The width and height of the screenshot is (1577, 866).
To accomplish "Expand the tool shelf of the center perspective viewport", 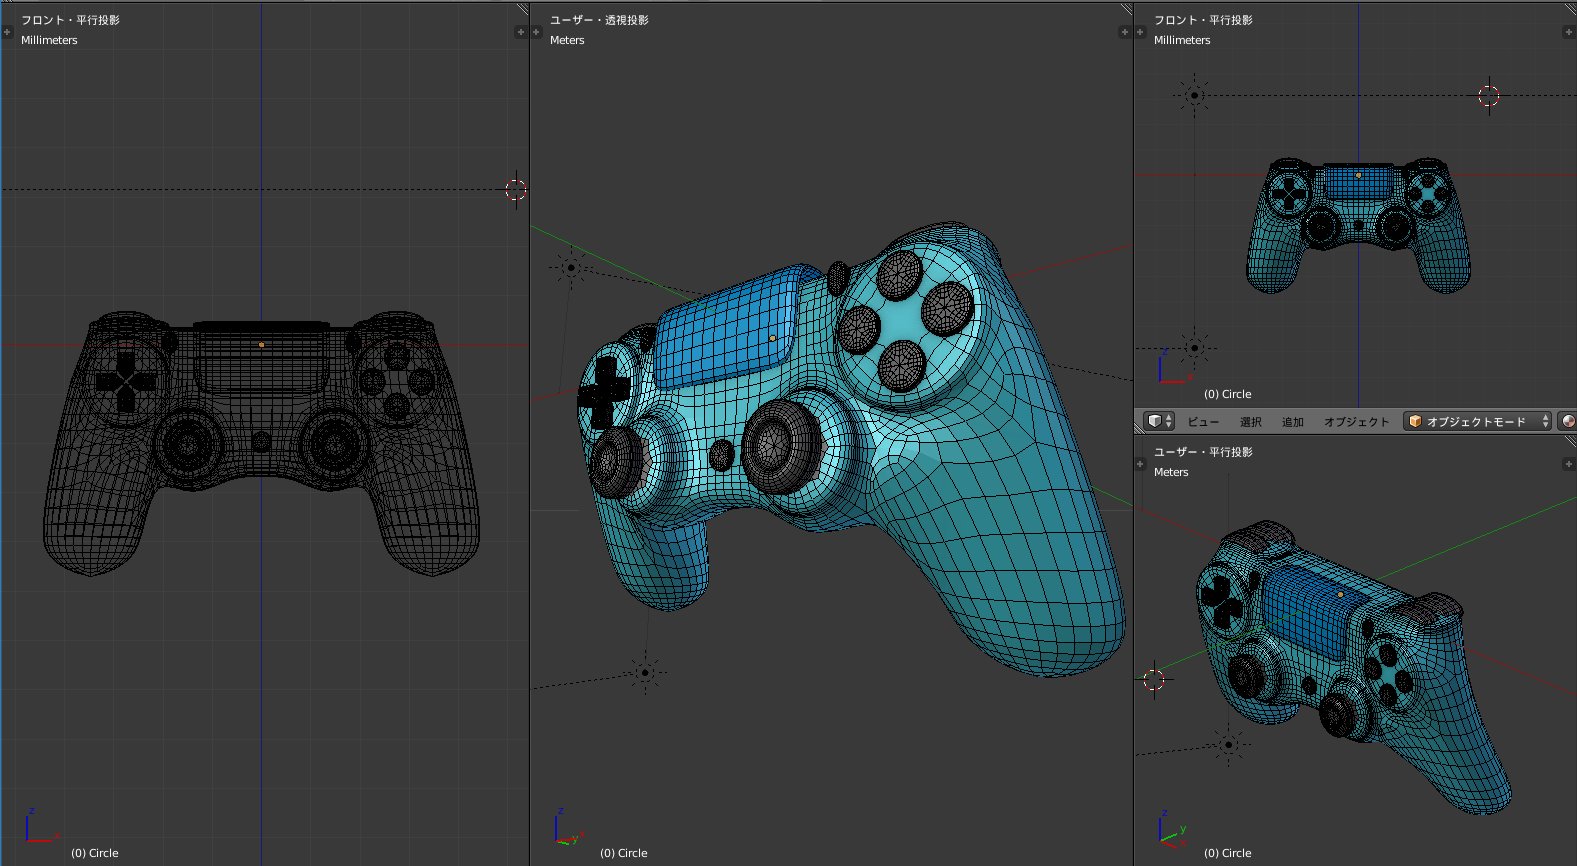I will (536, 32).
